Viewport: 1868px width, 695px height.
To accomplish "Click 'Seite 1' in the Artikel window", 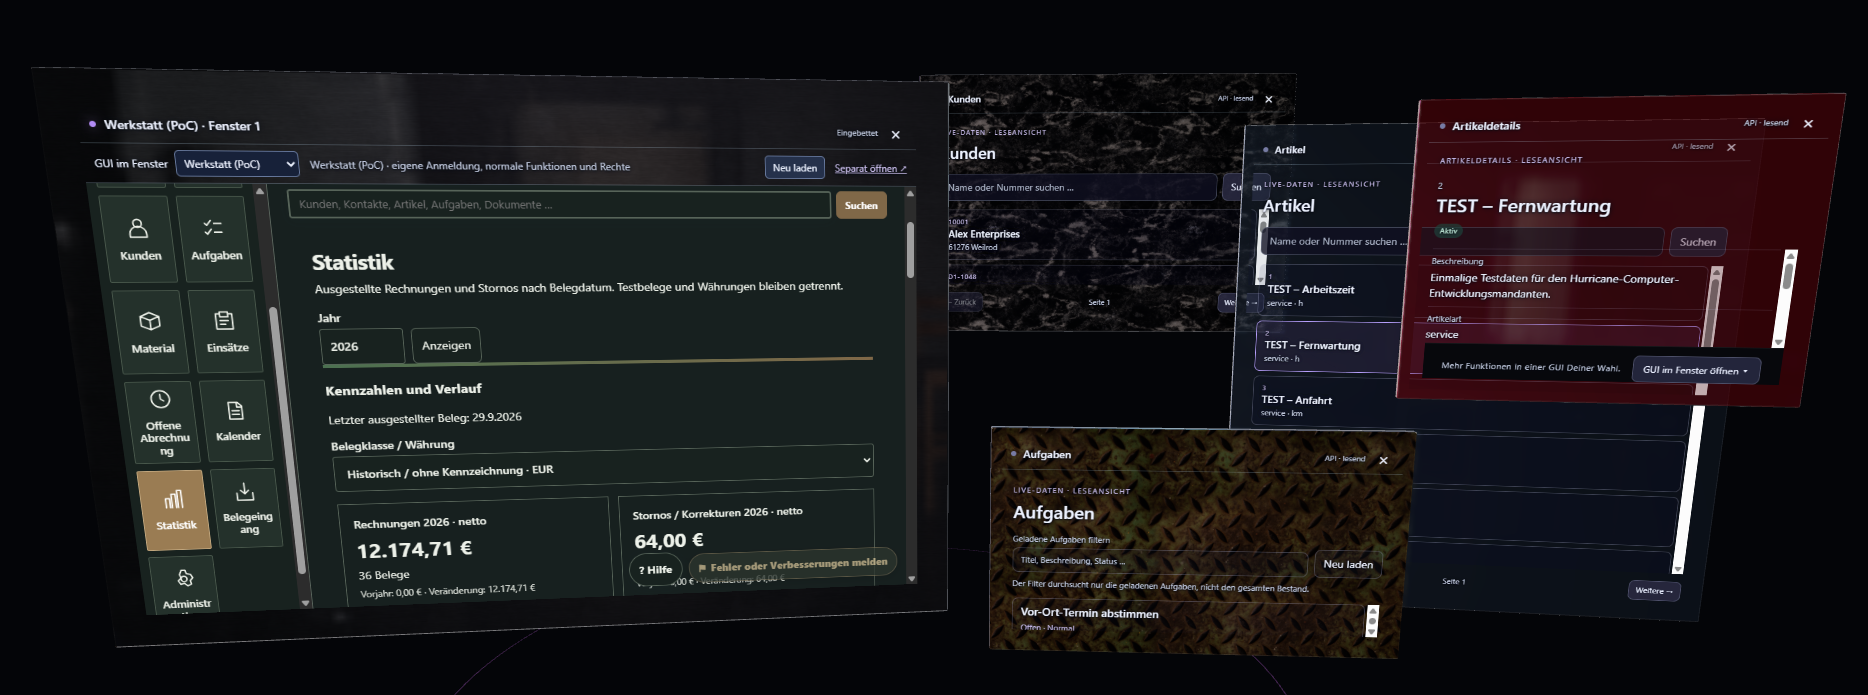I will click(1453, 581).
